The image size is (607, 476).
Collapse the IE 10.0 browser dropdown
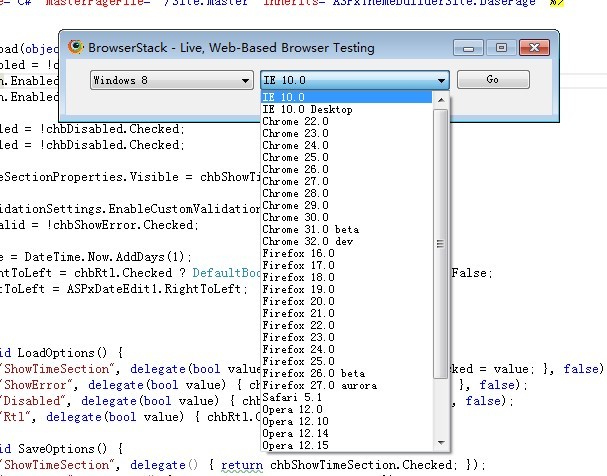pyautogui.click(x=355, y=80)
